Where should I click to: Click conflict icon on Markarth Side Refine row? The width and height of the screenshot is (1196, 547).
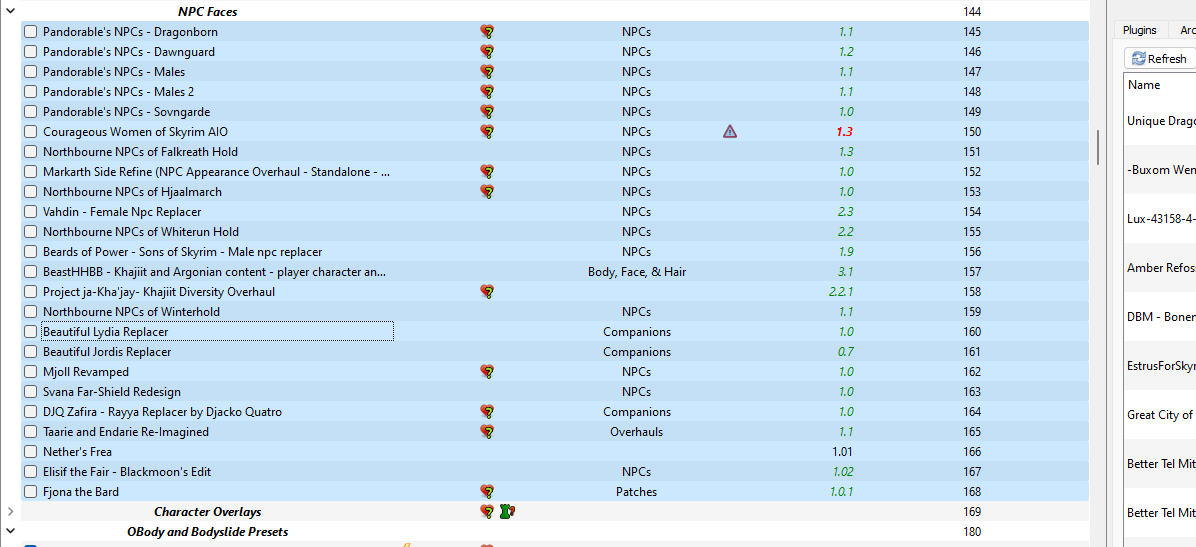[x=487, y=172]
